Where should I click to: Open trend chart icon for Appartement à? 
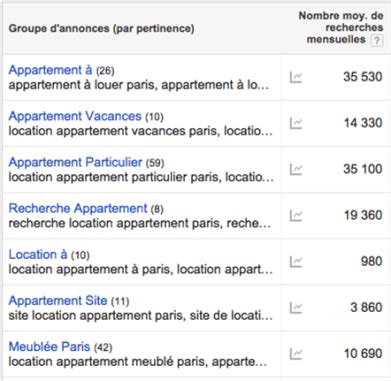(296, 77)
